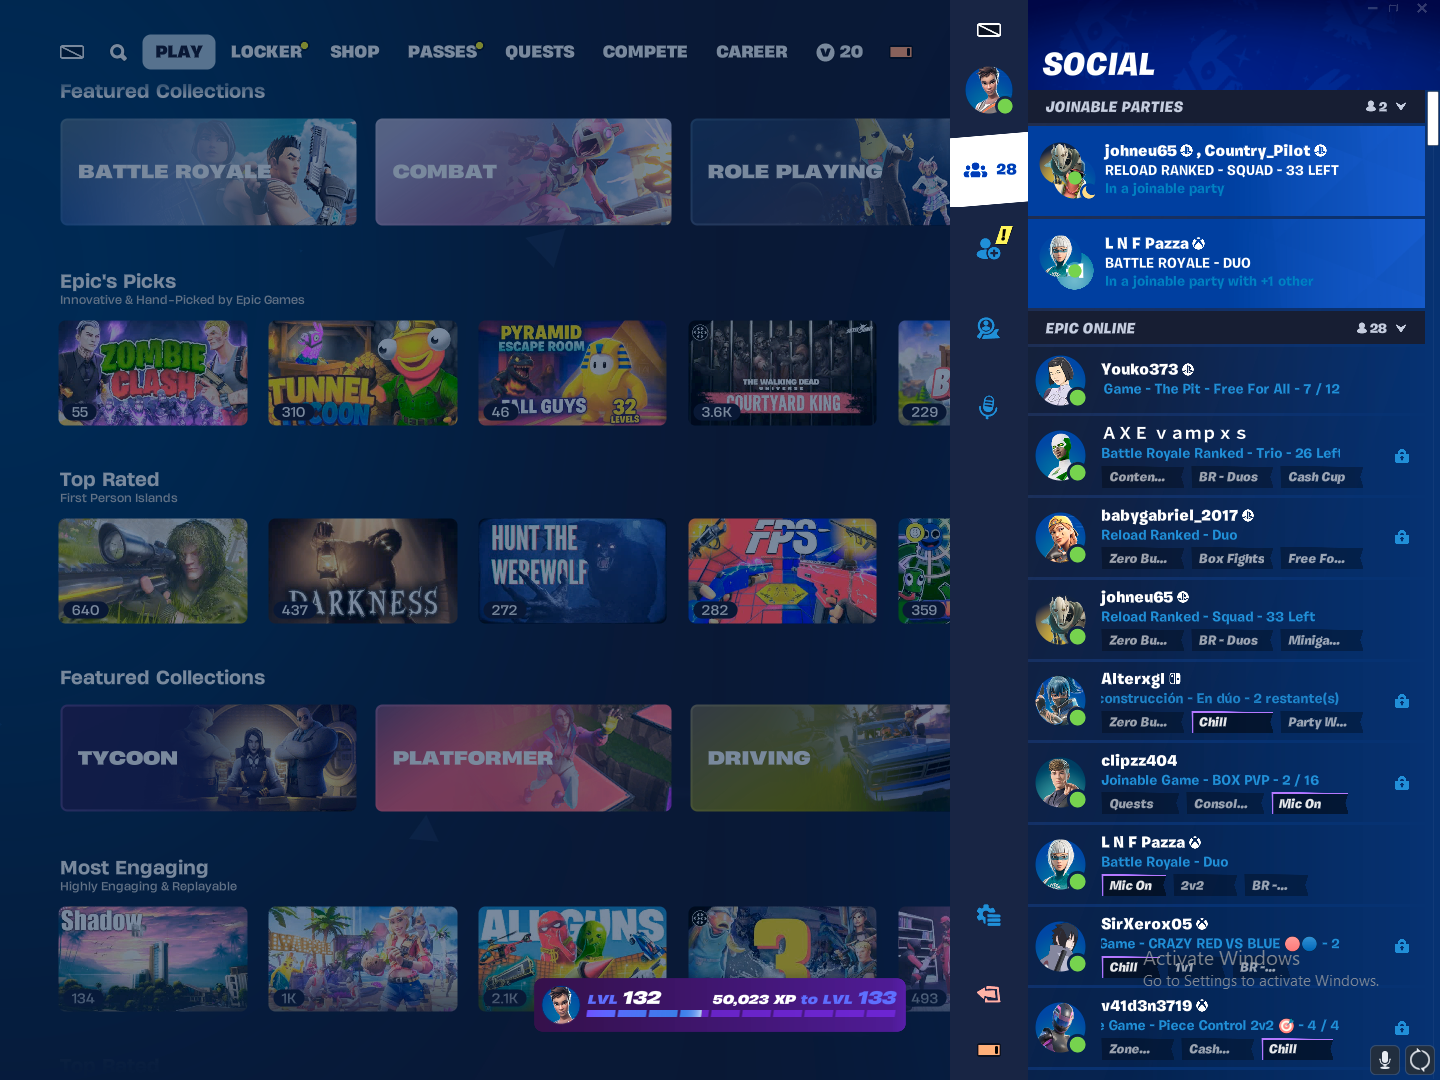Click the lock icon for Alterxgl
This screenshot has width=1440, height=1080.
click(1402, 701)
